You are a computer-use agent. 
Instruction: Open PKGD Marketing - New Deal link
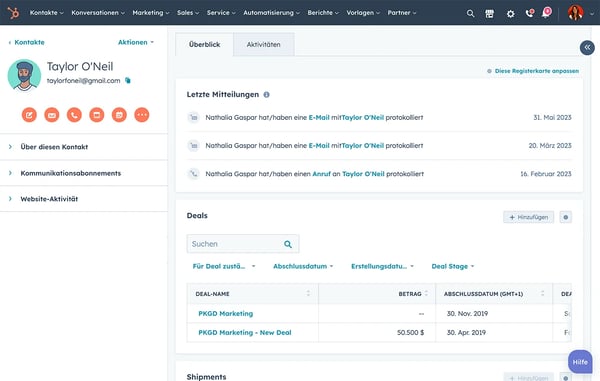click(245, 333)
